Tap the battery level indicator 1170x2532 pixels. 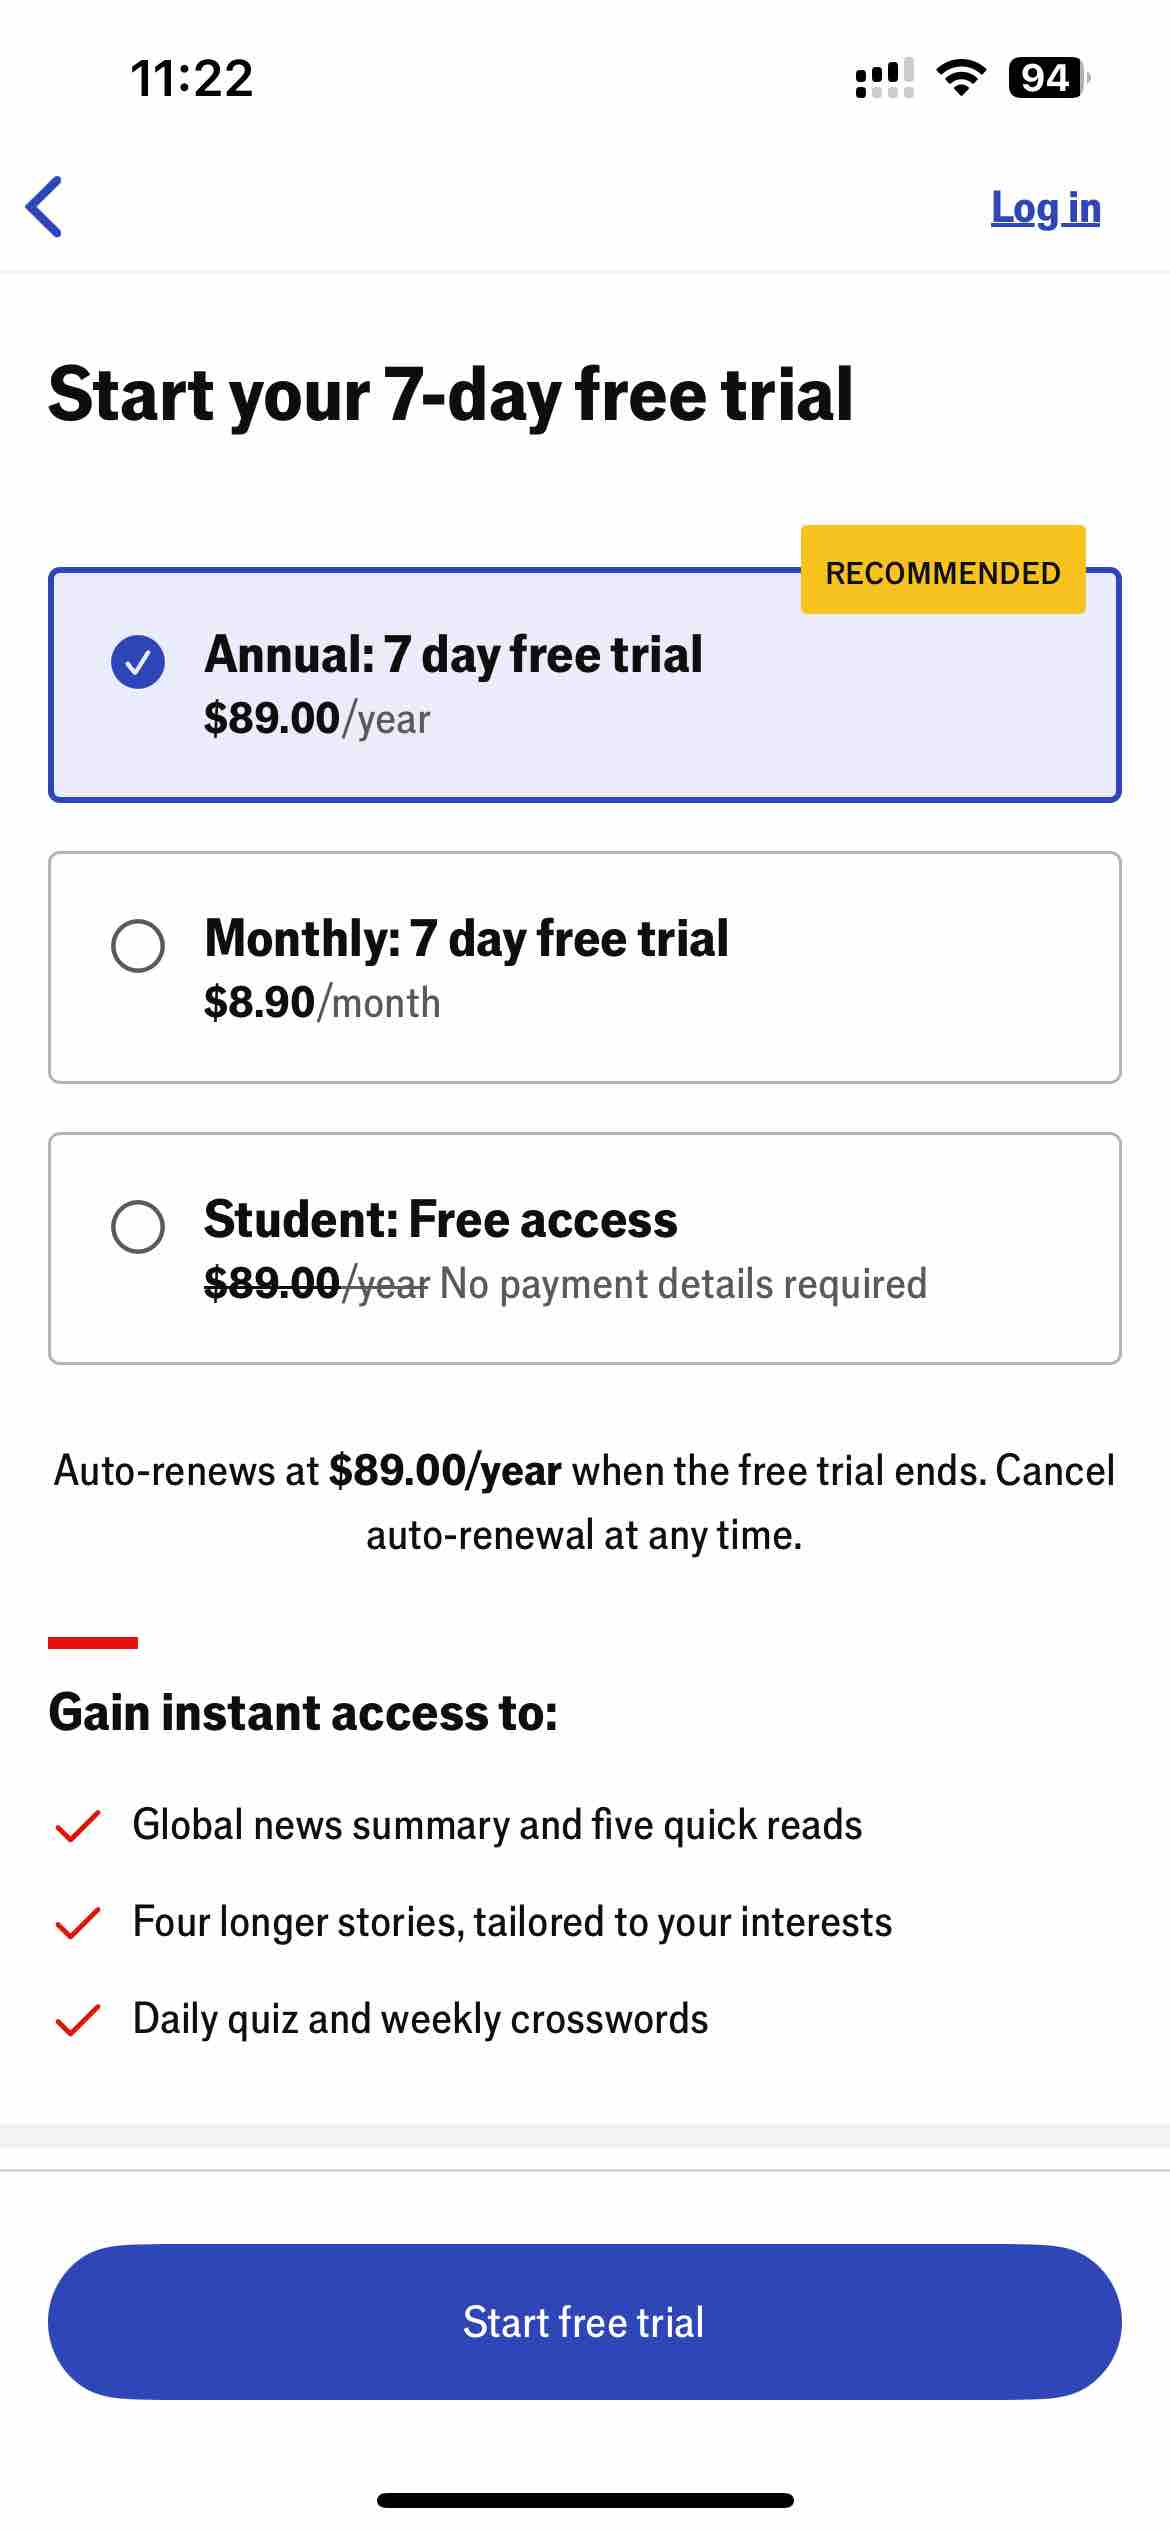1049,78
